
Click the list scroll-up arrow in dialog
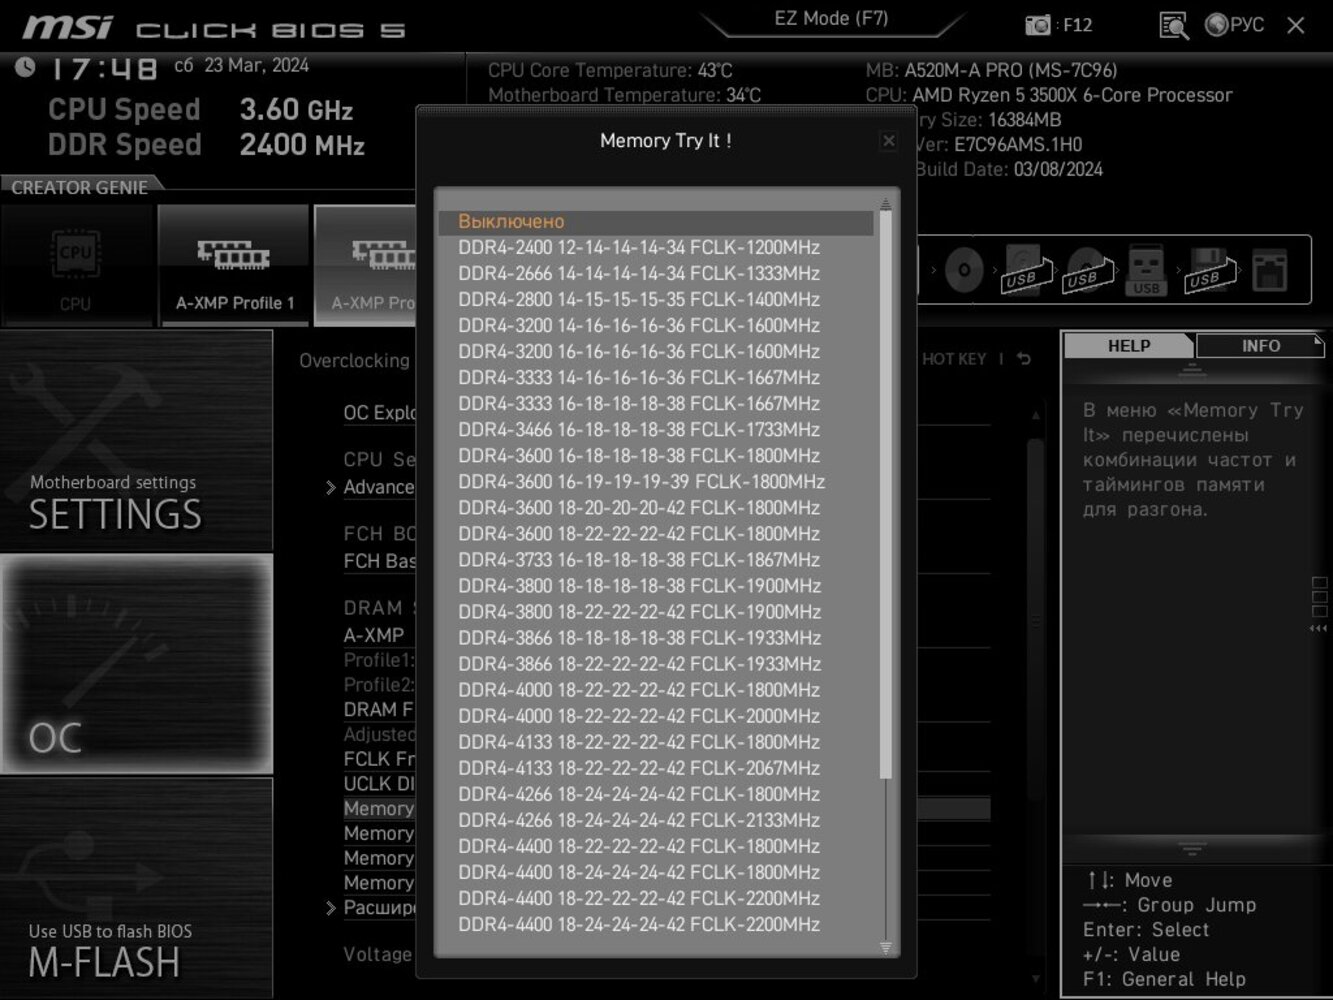(885, 204)
